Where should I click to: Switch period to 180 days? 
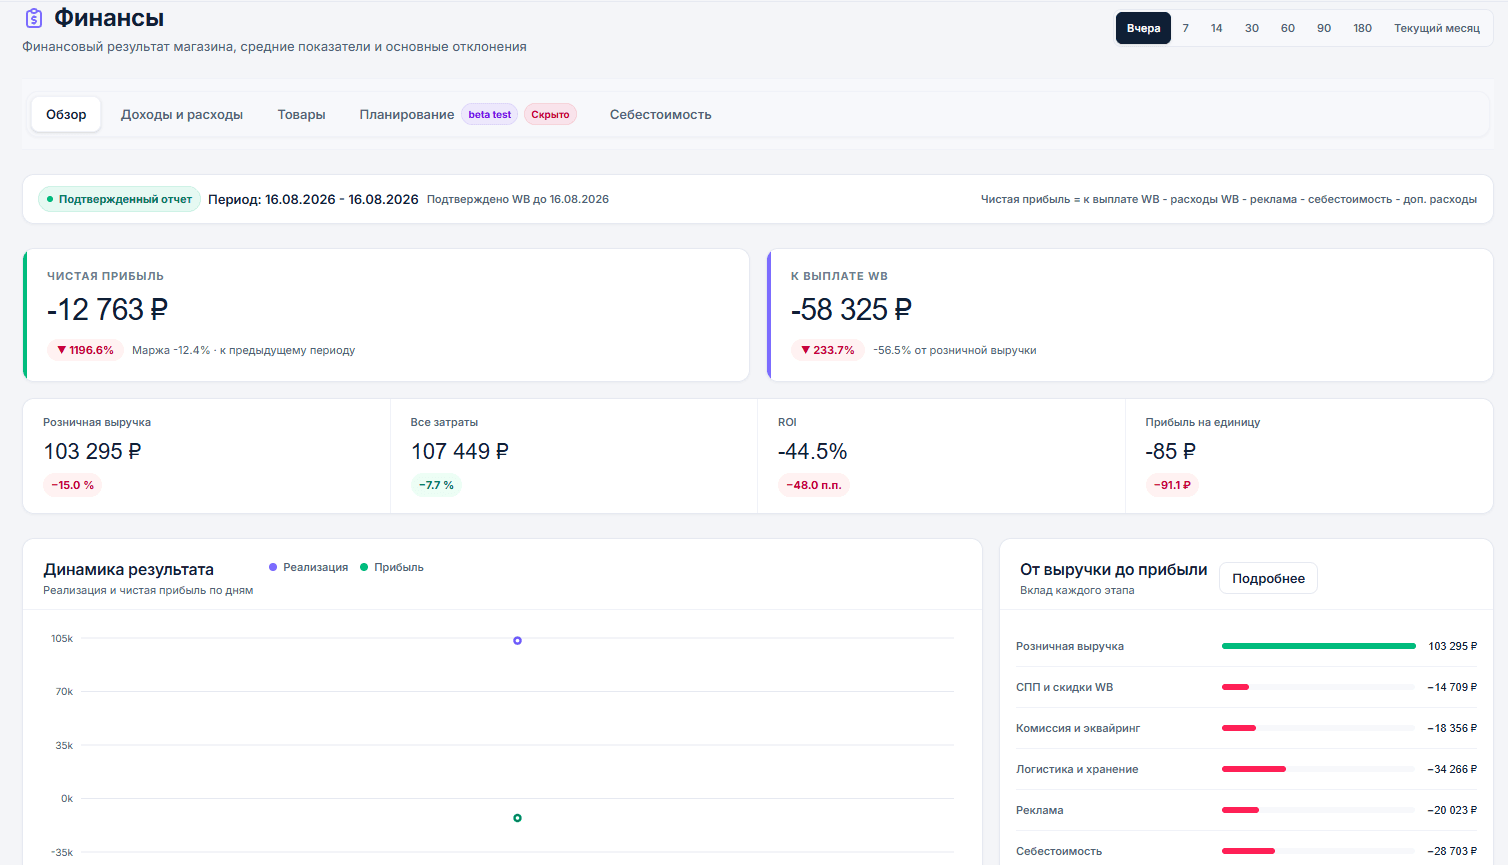click(x=1363, y=28)
